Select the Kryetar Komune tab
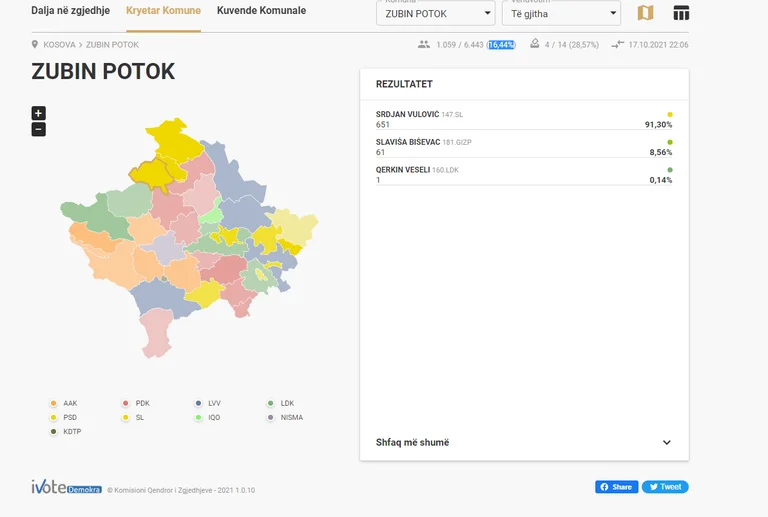 [x=163, y=10]
